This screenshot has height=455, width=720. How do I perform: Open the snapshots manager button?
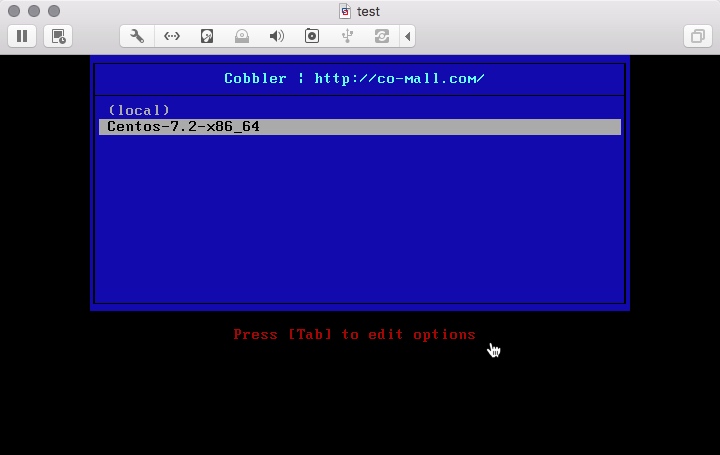[x=58, y=36]
